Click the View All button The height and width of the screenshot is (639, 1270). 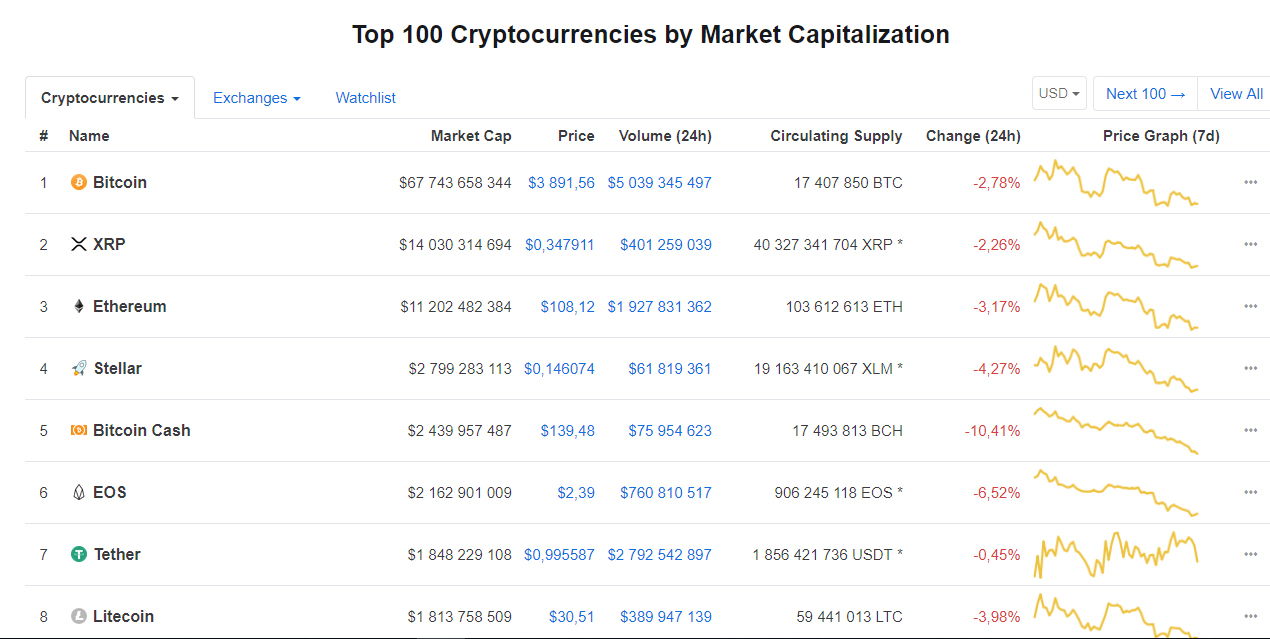1236,94
